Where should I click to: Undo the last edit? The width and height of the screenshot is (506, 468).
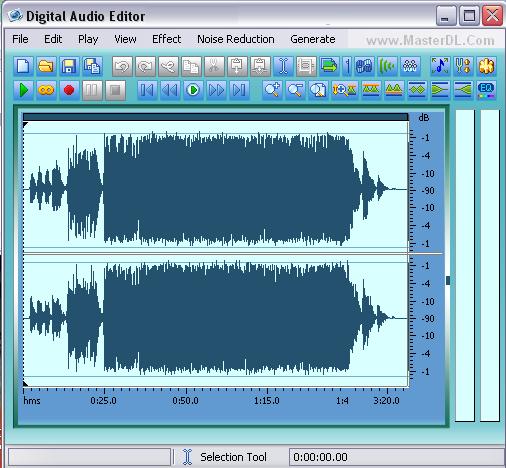point(122,66)
